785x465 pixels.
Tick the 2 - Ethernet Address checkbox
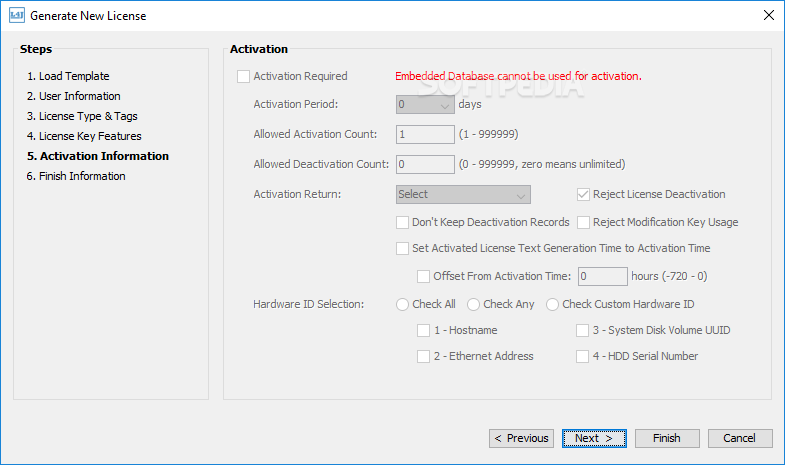pyautogui.click(x=424, y=357)
